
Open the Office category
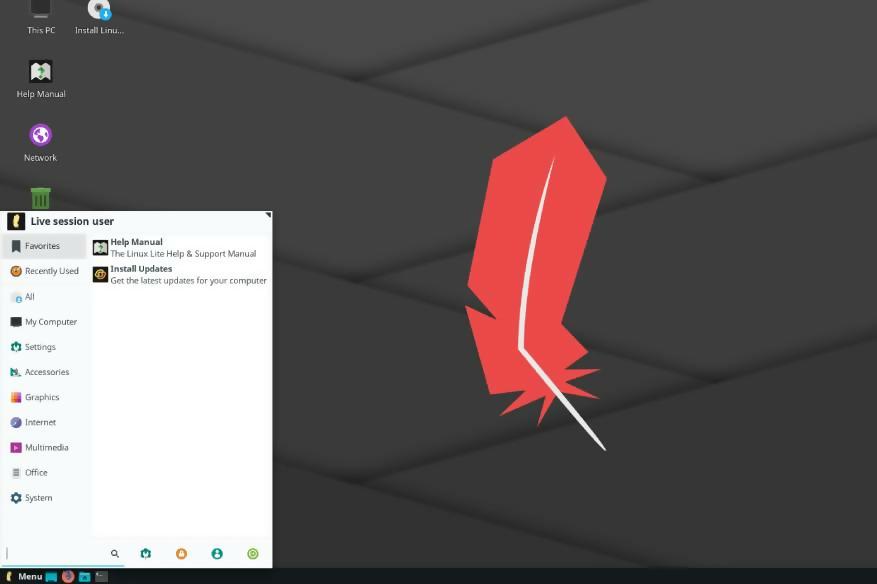[x=44, y=473]
